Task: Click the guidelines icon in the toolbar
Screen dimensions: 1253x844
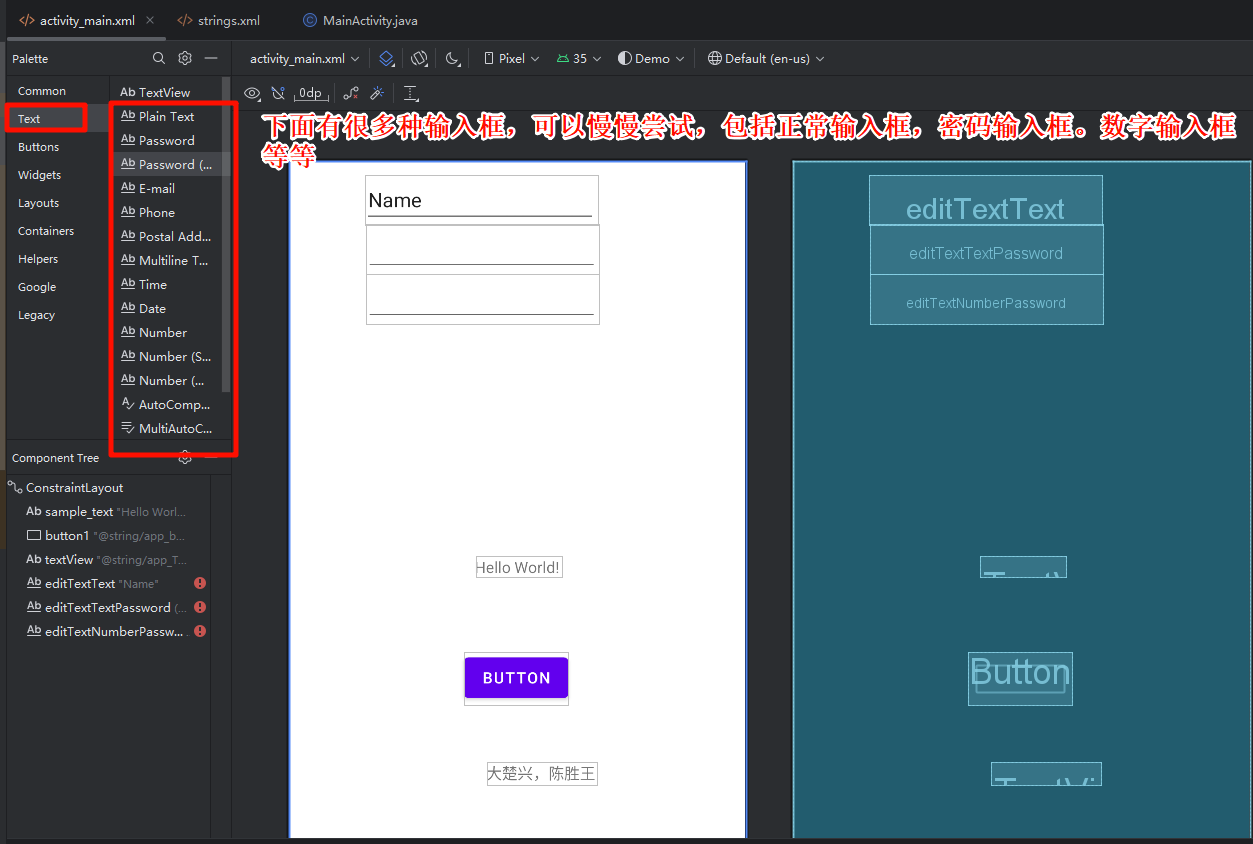Action: click(x=410, y=93)
